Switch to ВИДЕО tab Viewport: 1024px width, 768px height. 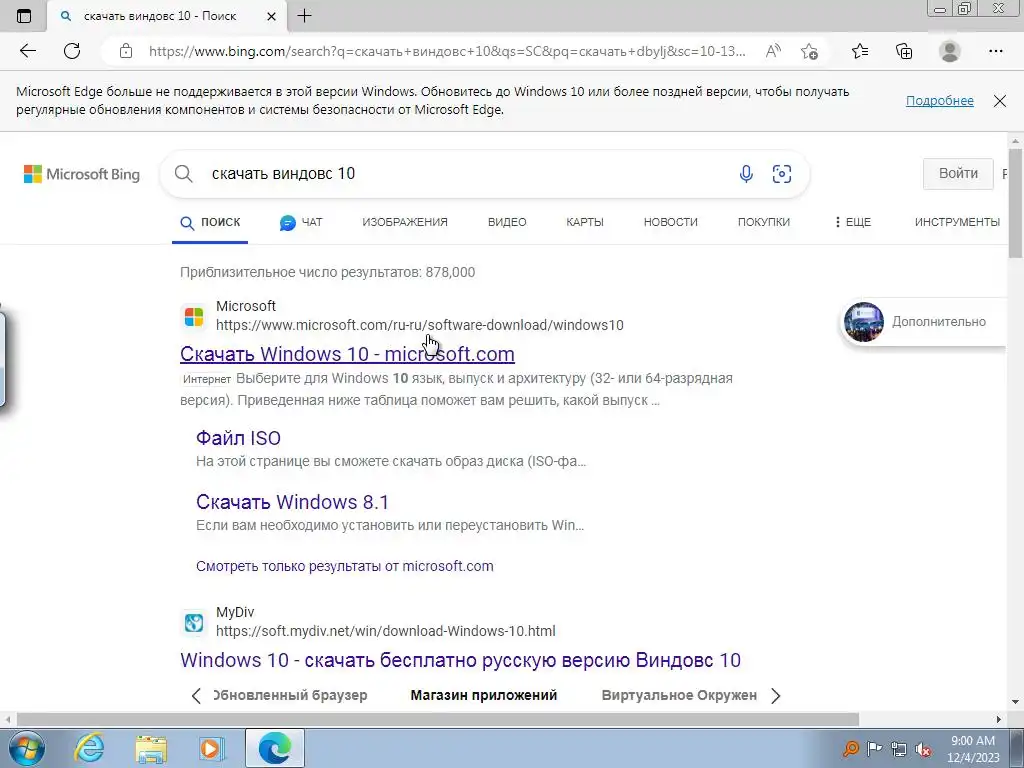[x=507, y=222]
